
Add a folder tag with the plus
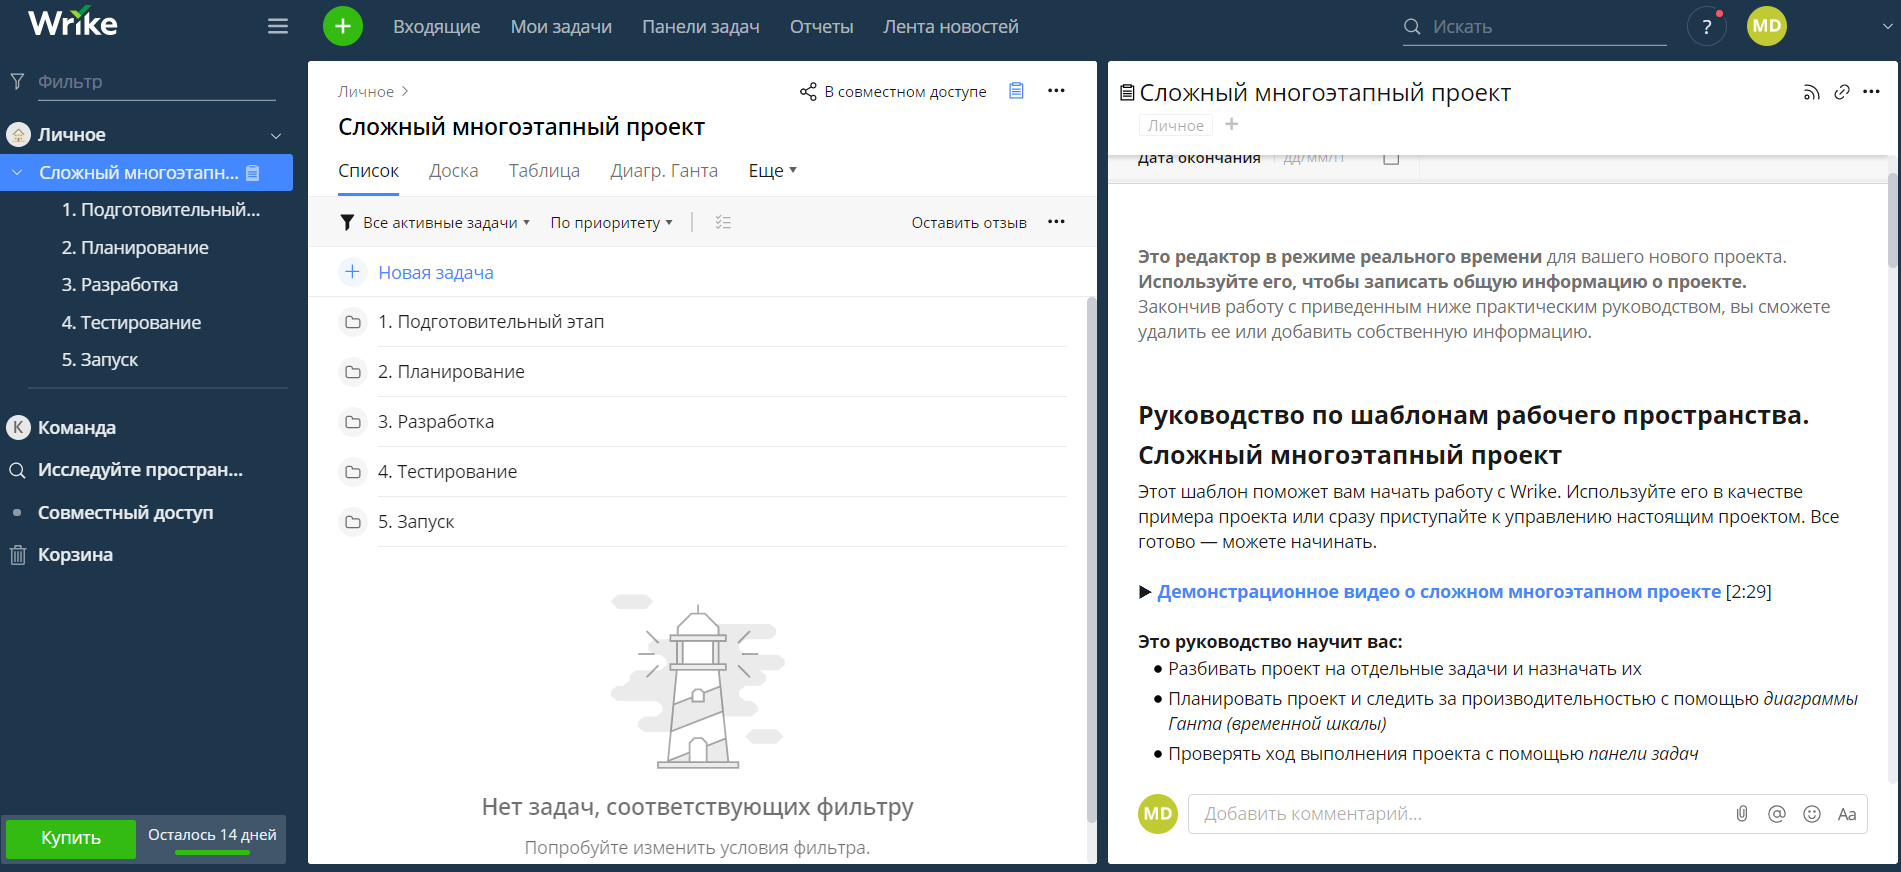pos(1232,124)
